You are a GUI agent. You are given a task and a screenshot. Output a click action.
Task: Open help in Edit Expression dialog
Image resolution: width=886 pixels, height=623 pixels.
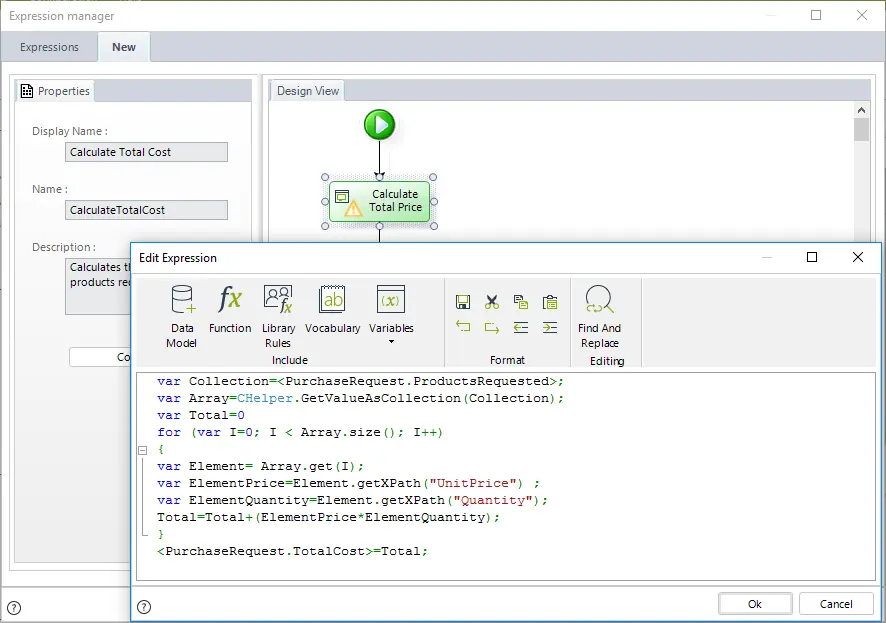tap(144, 607)
